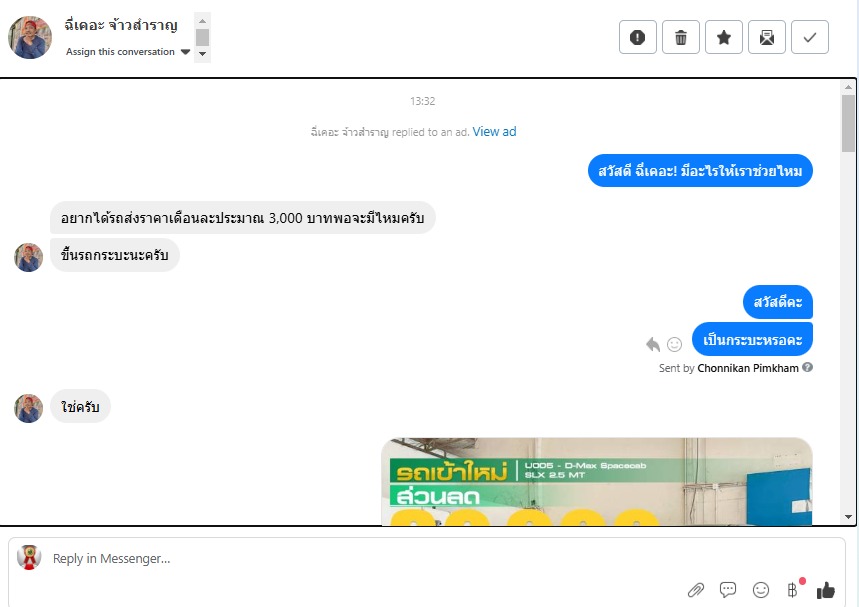Star this conversation for follow up

[724, 37]
